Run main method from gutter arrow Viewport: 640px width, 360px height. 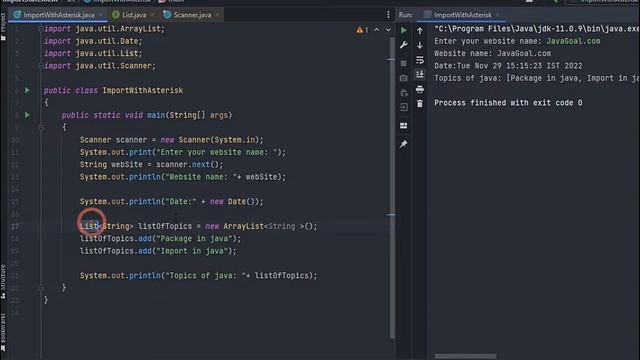pyautogui.click(x=27, y=115)
